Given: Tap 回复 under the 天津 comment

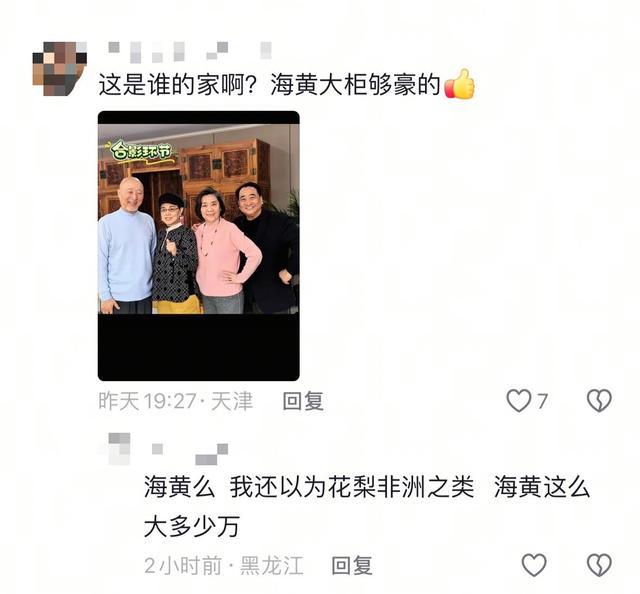Looking at the screenshot, I should coord(303,401).
